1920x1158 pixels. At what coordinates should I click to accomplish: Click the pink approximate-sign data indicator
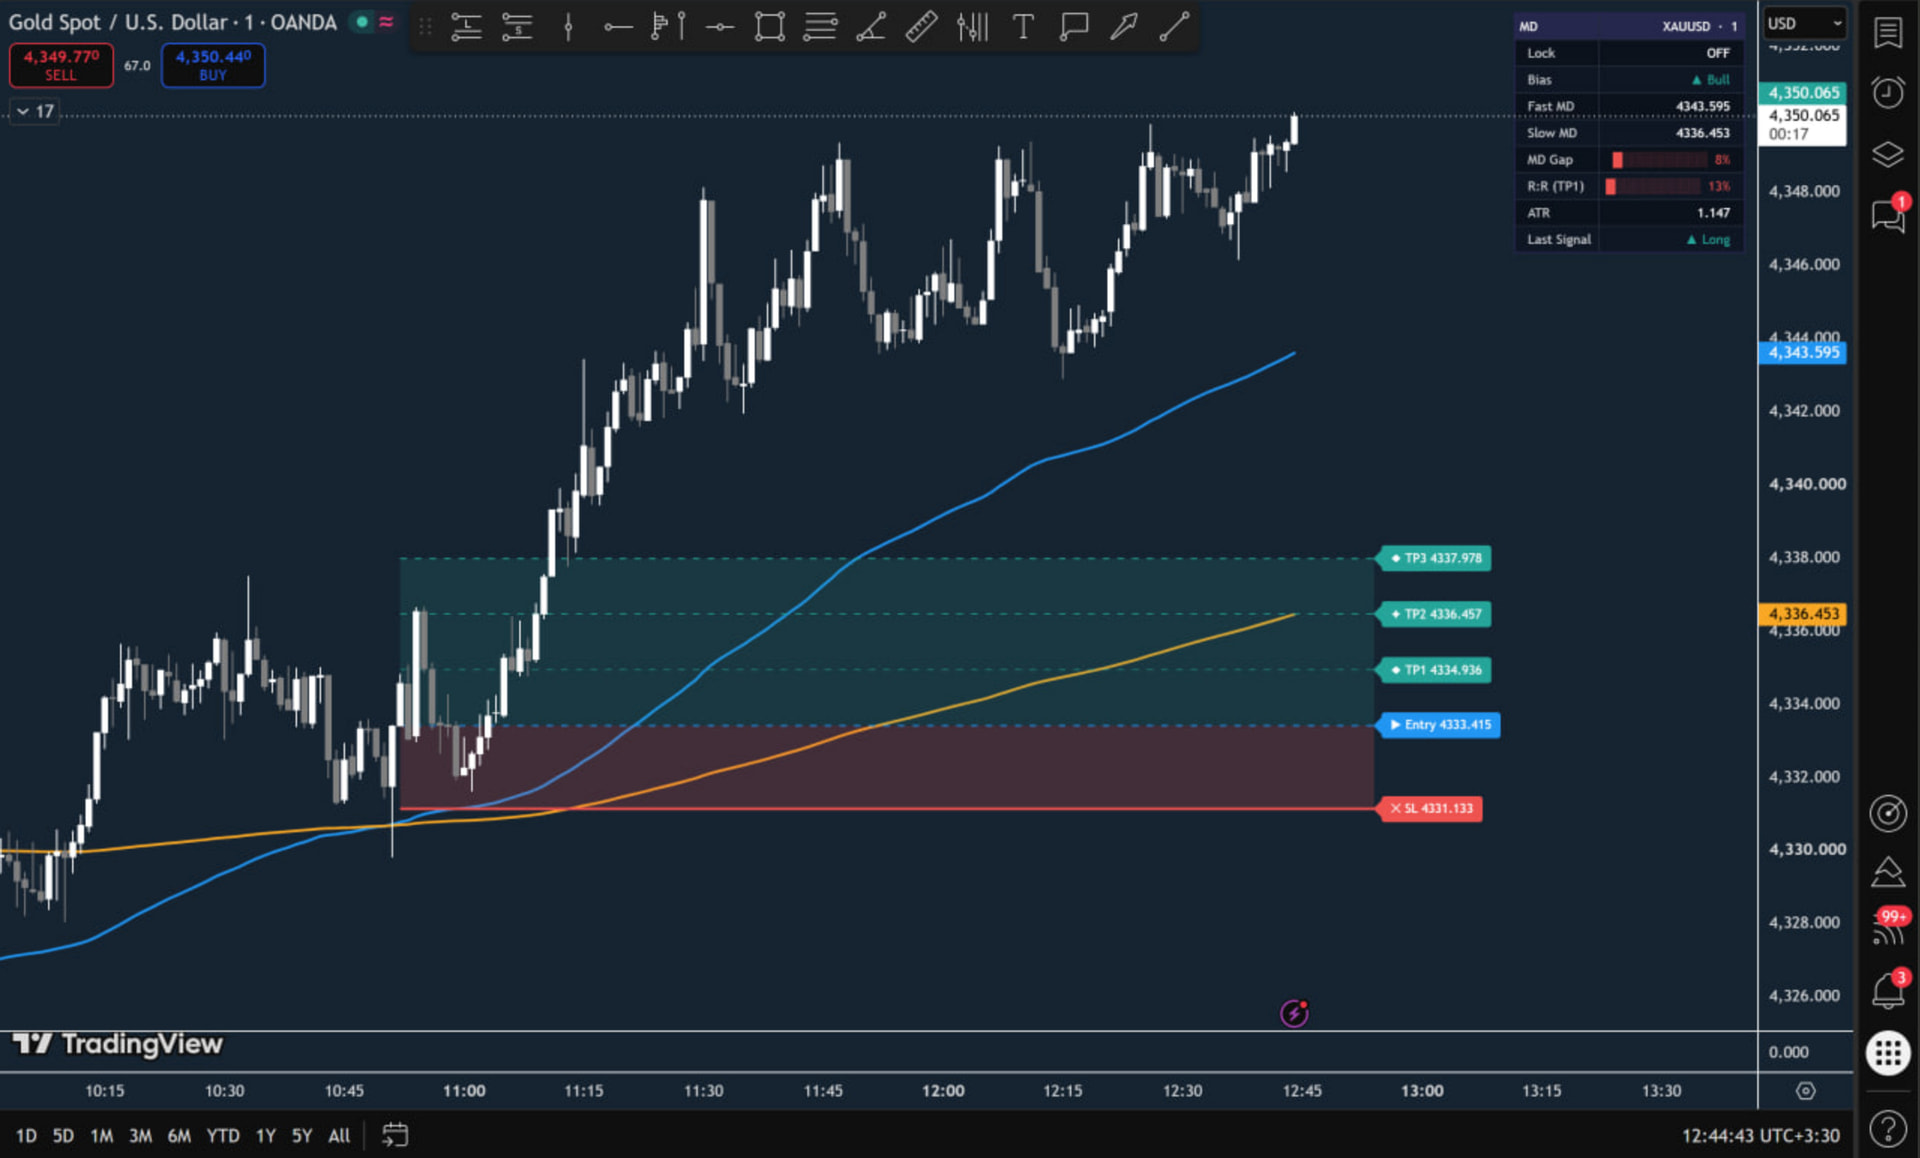click(386, 21)
